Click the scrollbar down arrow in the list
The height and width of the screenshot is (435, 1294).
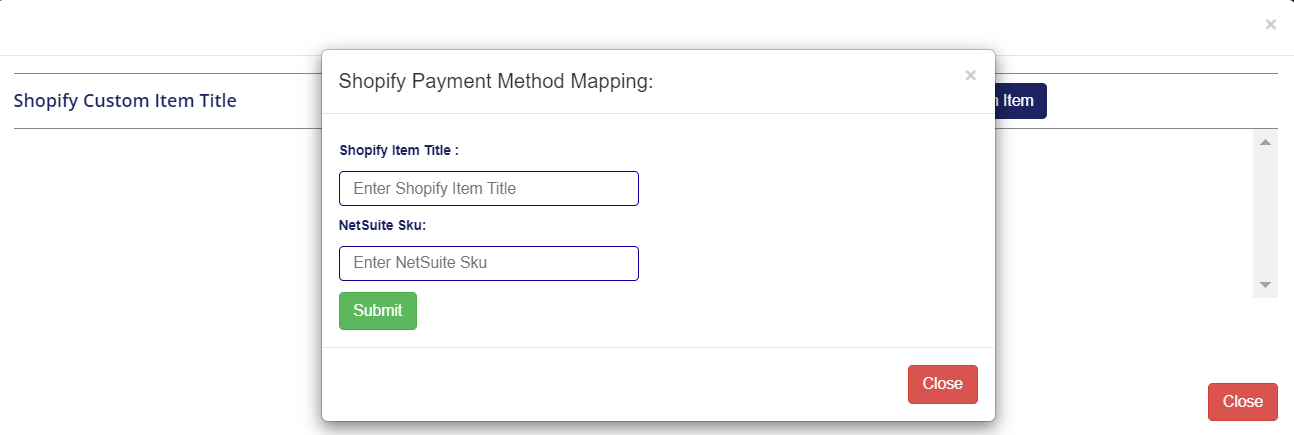(x=1265, y=285)
